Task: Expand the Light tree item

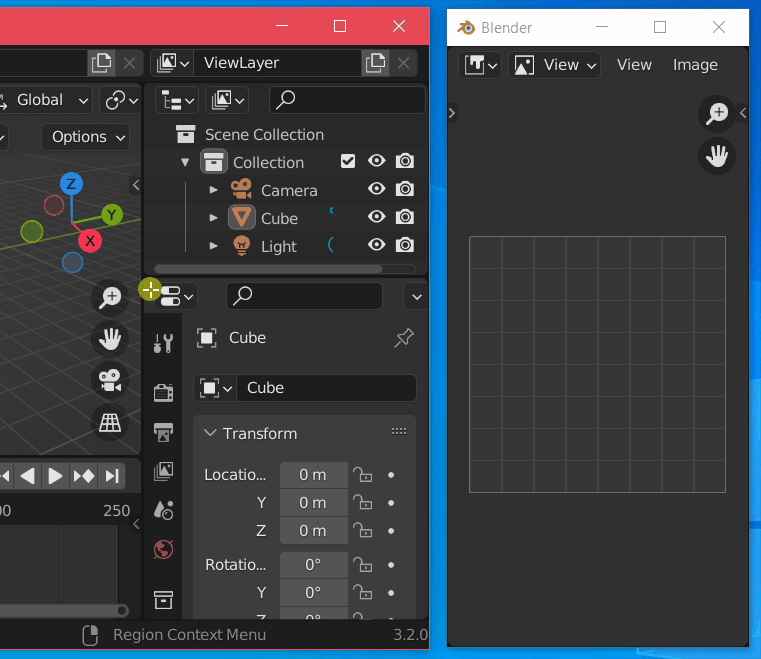Action: click(213, 246)
